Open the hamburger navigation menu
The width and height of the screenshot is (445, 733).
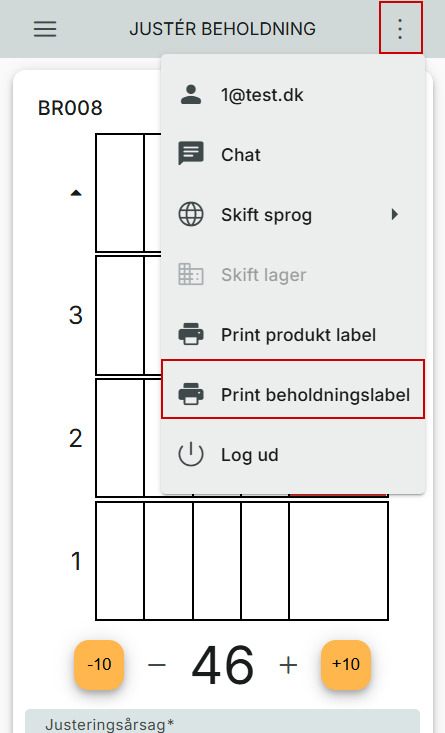point(45,29)
